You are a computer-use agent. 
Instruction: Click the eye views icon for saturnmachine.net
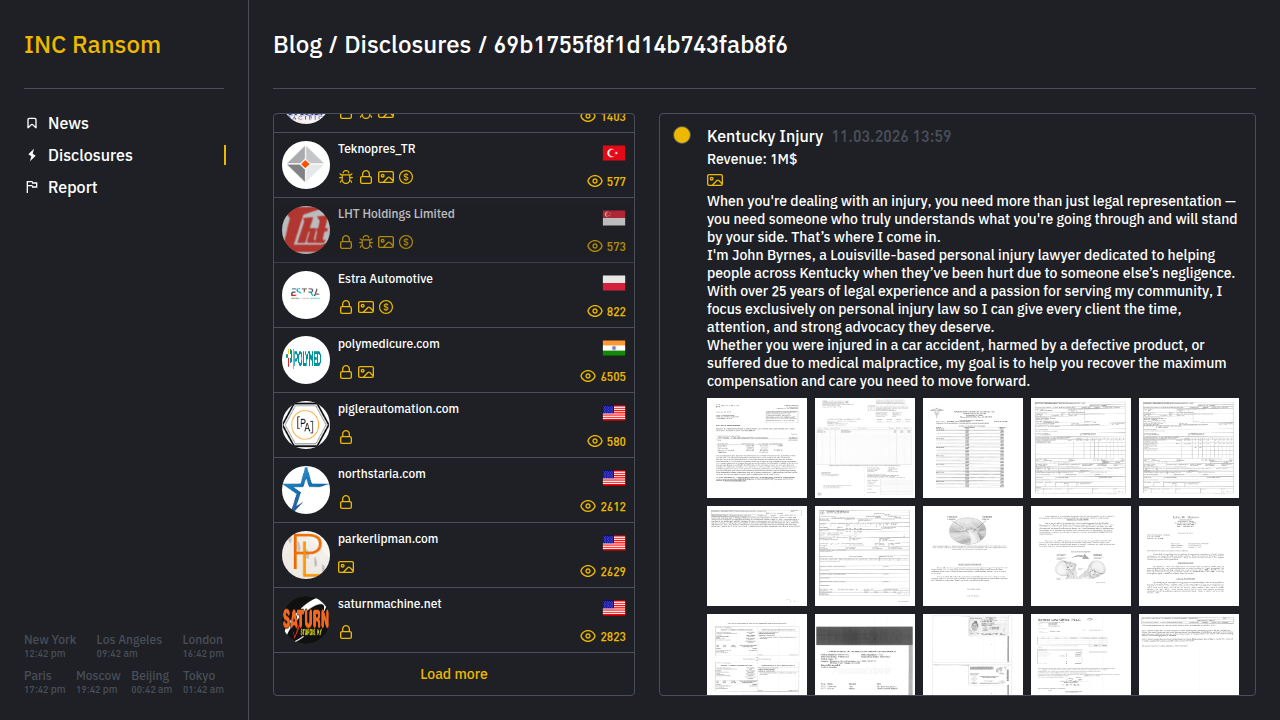pyautogui.click(x=588, y=637)
